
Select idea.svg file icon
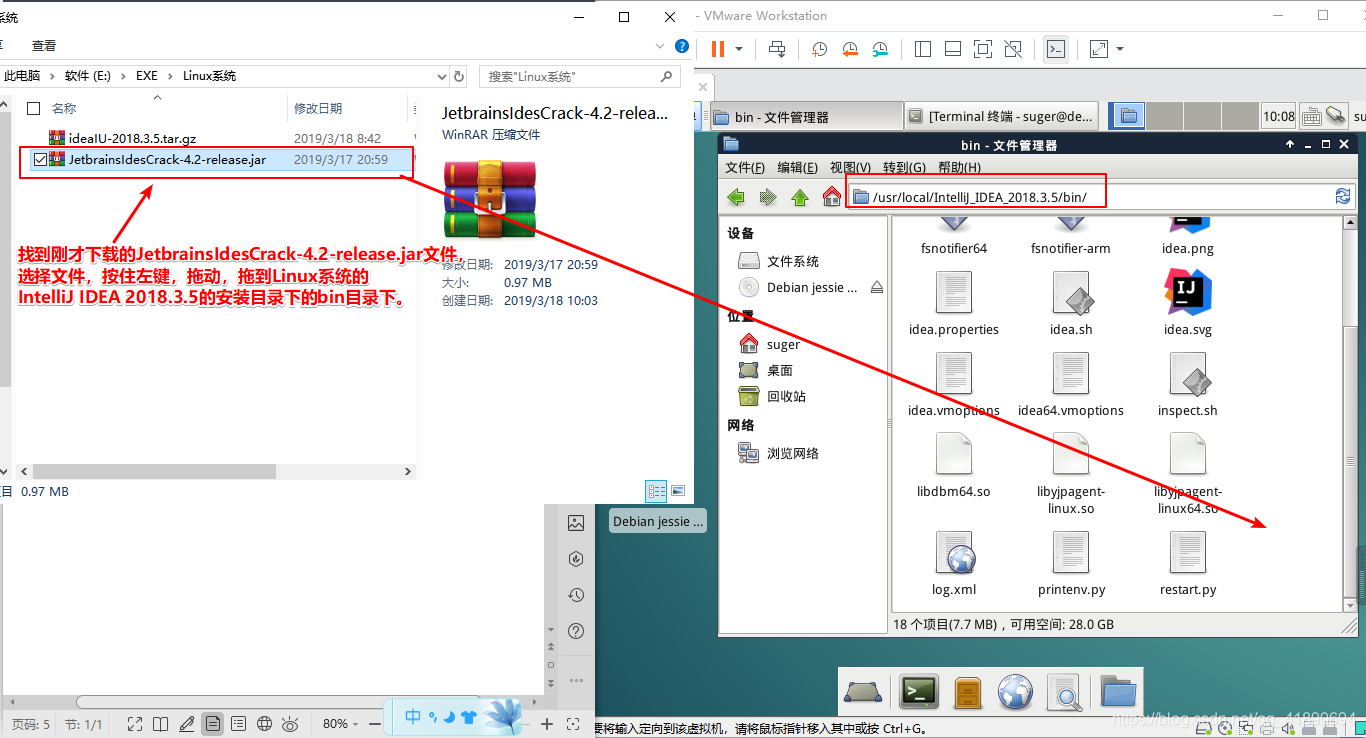coord(1188,292)
